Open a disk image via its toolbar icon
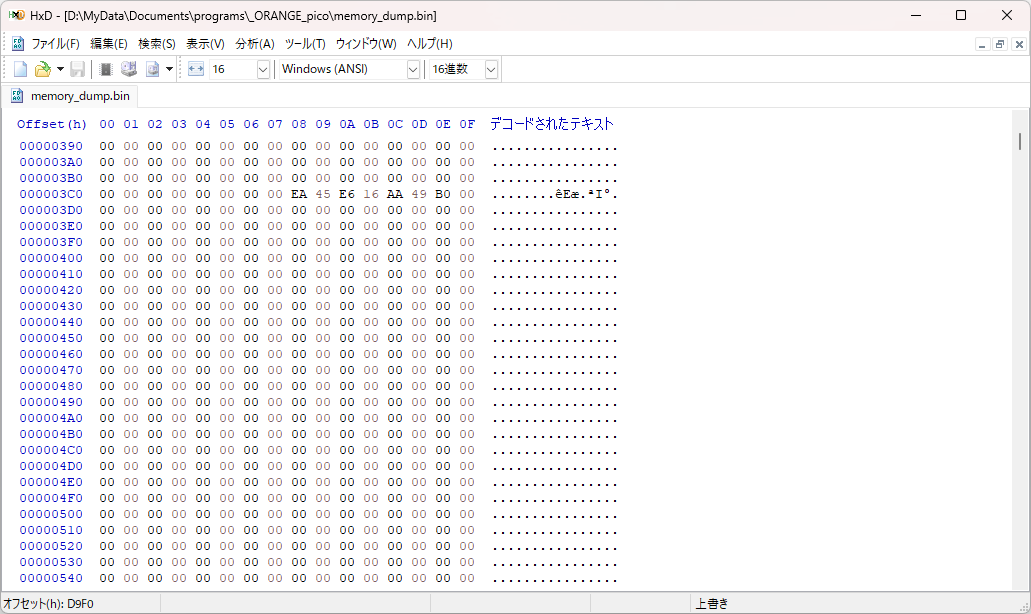1031x614 pixels. click(x=153, y=68)
